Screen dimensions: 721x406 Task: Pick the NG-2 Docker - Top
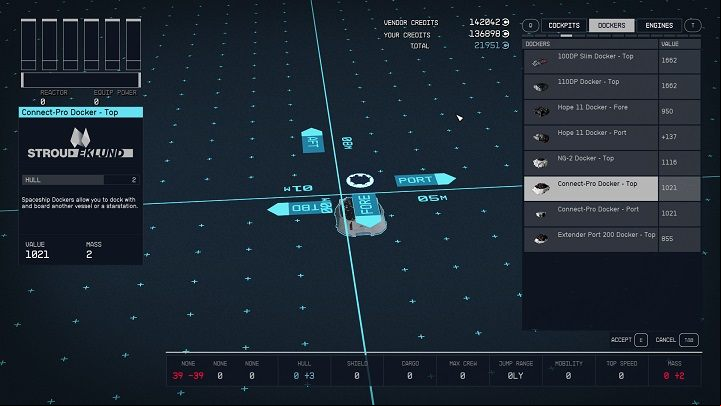tap(612, 163)
